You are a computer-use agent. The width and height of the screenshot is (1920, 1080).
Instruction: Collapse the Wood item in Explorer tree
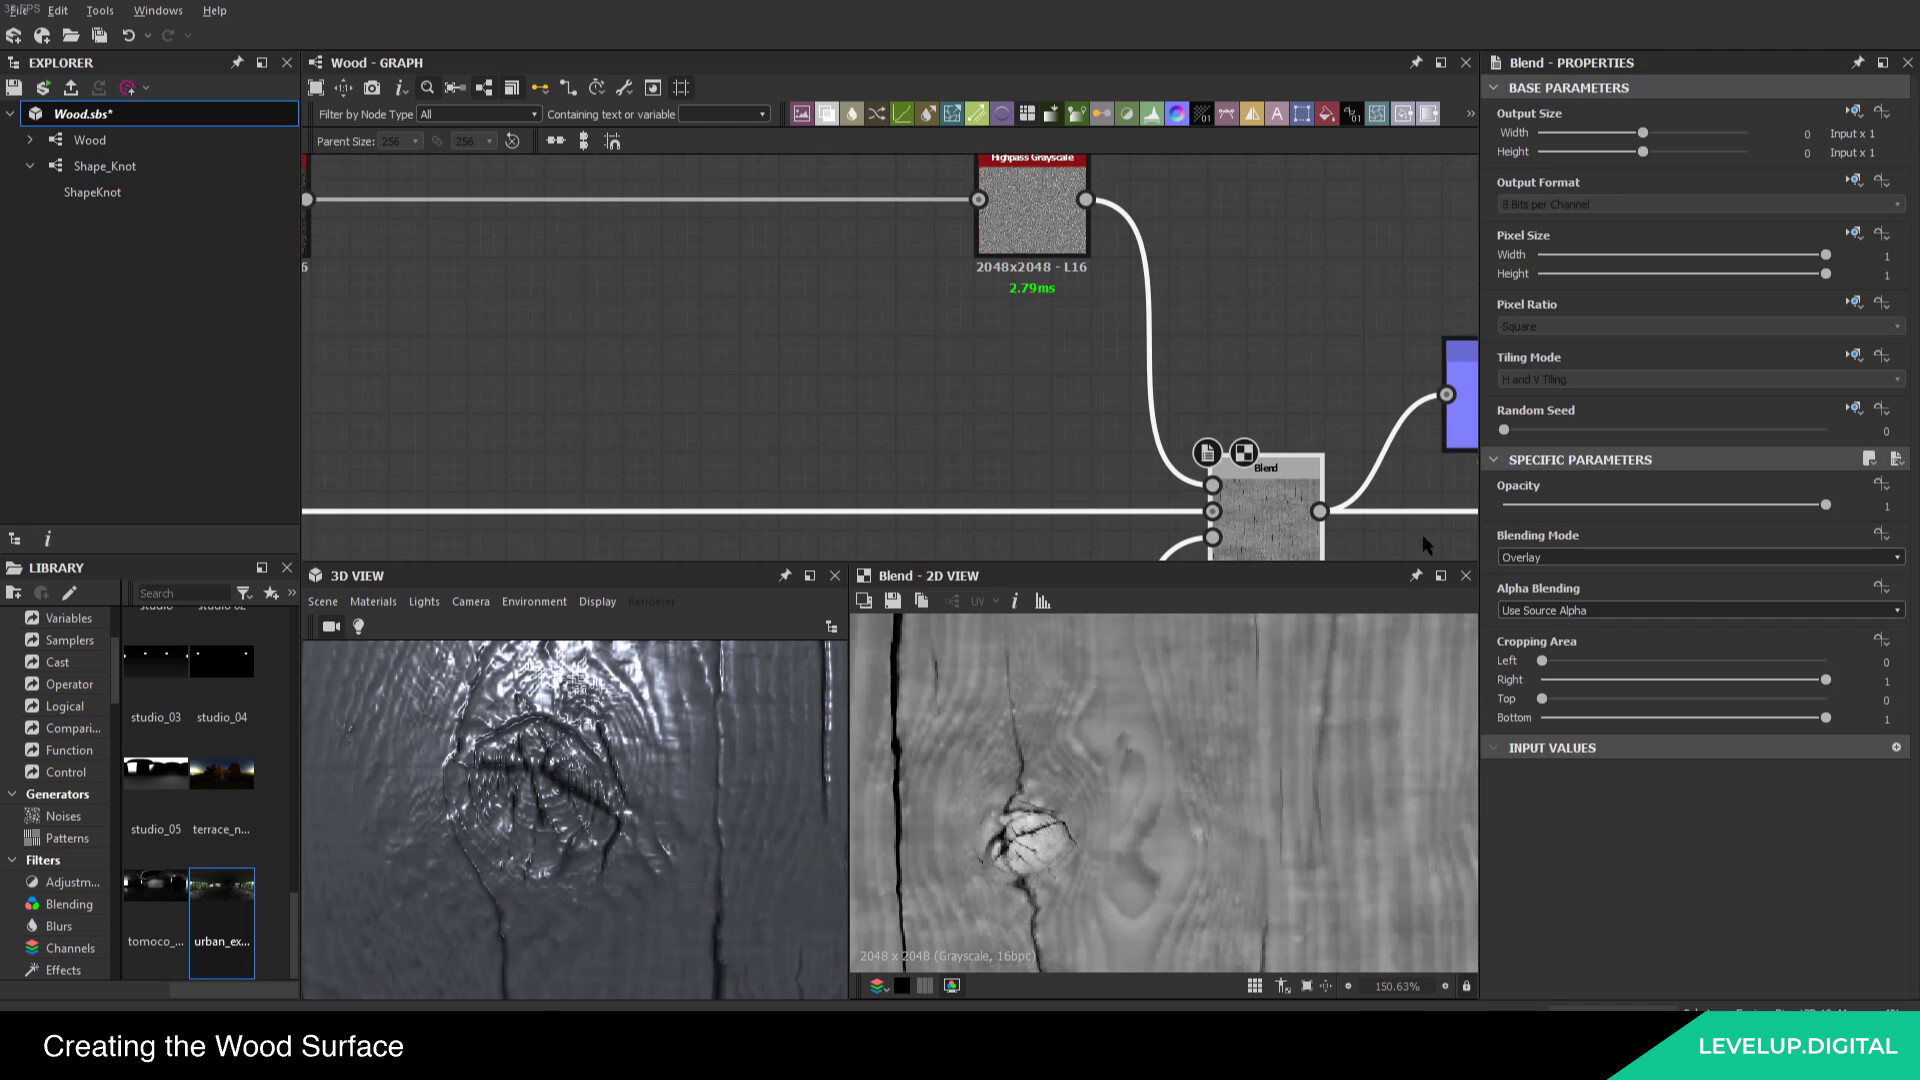tap(29, 140)
